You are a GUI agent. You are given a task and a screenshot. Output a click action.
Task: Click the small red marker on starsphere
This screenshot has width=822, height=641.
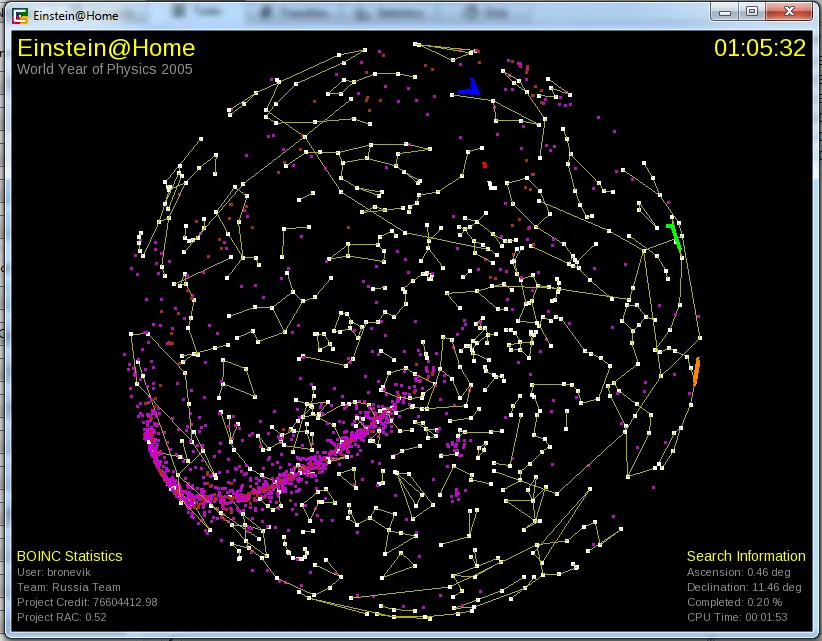tap(484, 165)
